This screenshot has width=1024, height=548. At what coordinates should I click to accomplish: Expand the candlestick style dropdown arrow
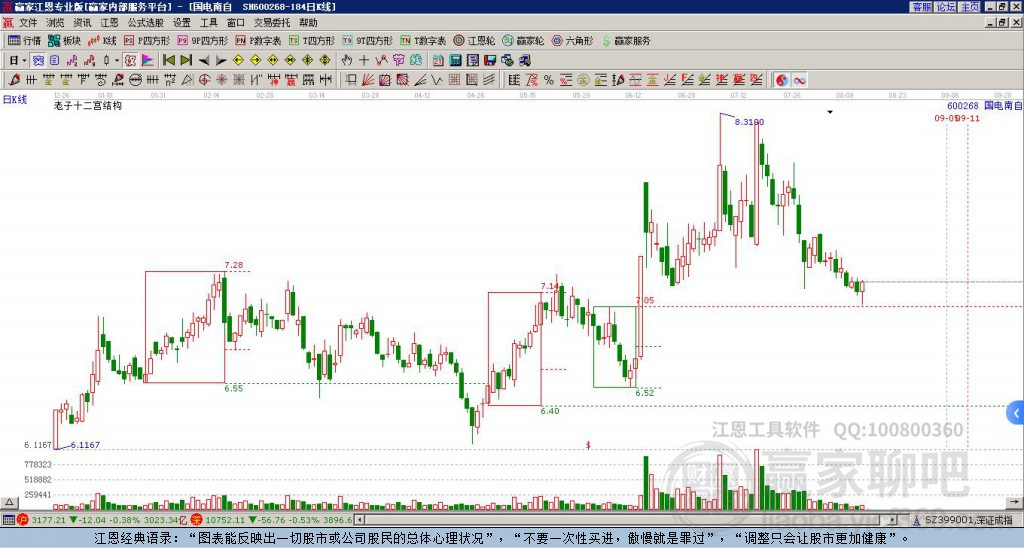pos(117,60)
